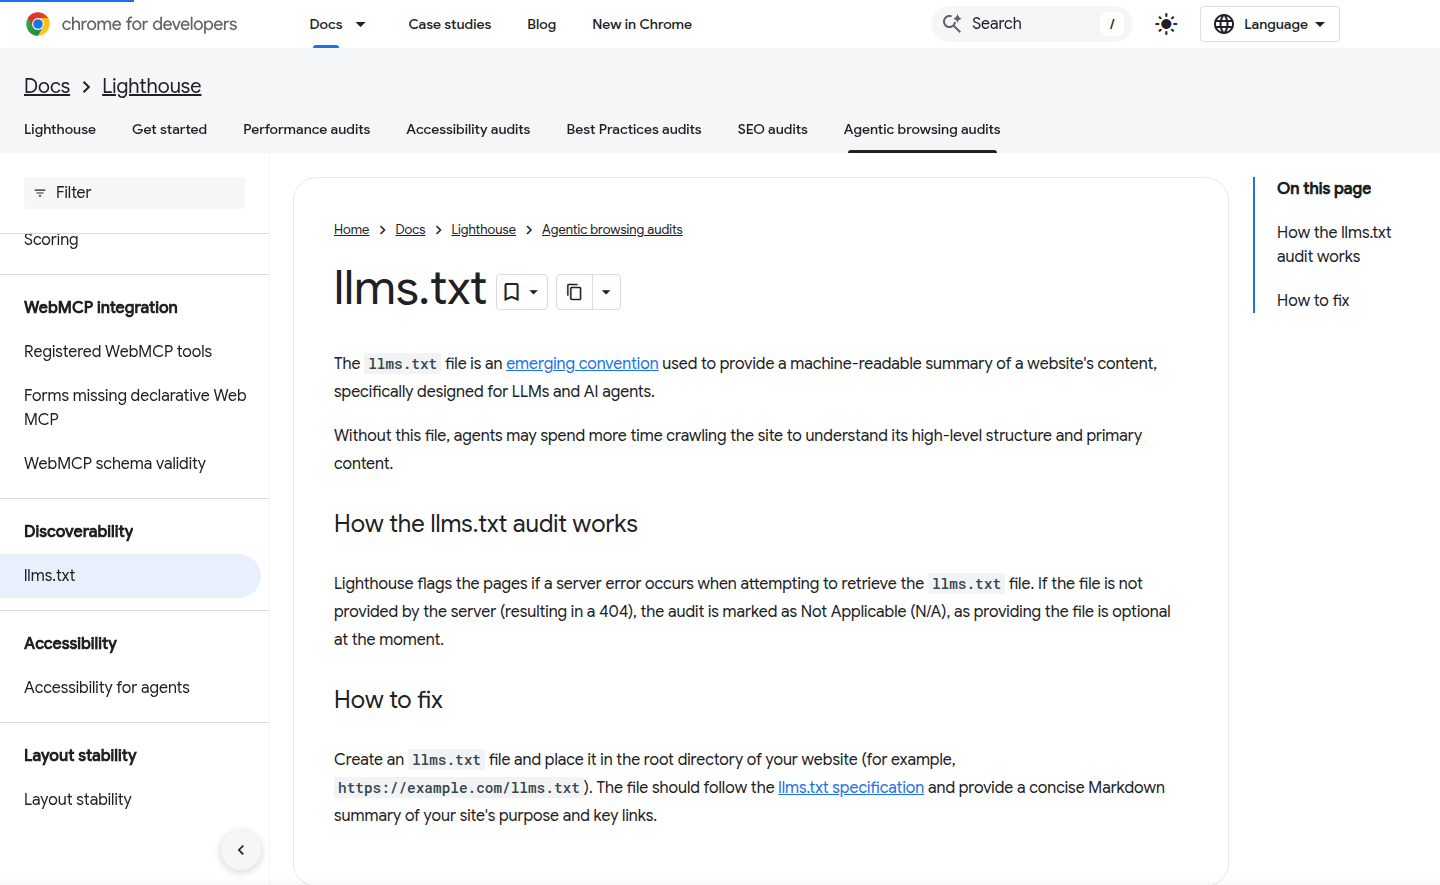Expand the Docs menu arrow
Image resolution: width=1440 pixels, height=885 pixels.
tap(361, 24)
